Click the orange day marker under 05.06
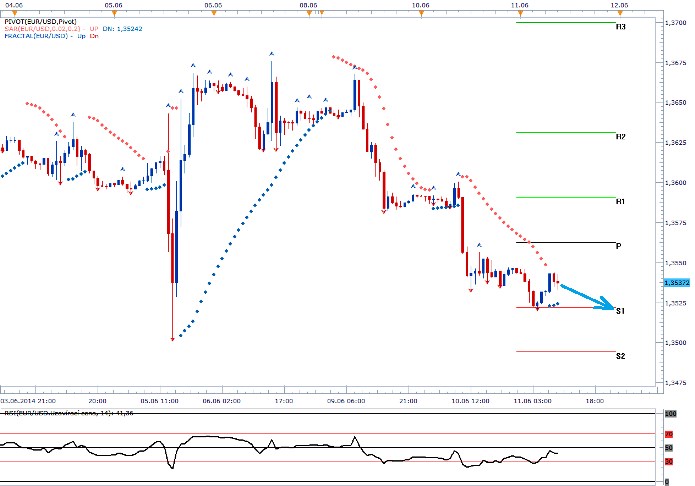 [x=114, y=13]
